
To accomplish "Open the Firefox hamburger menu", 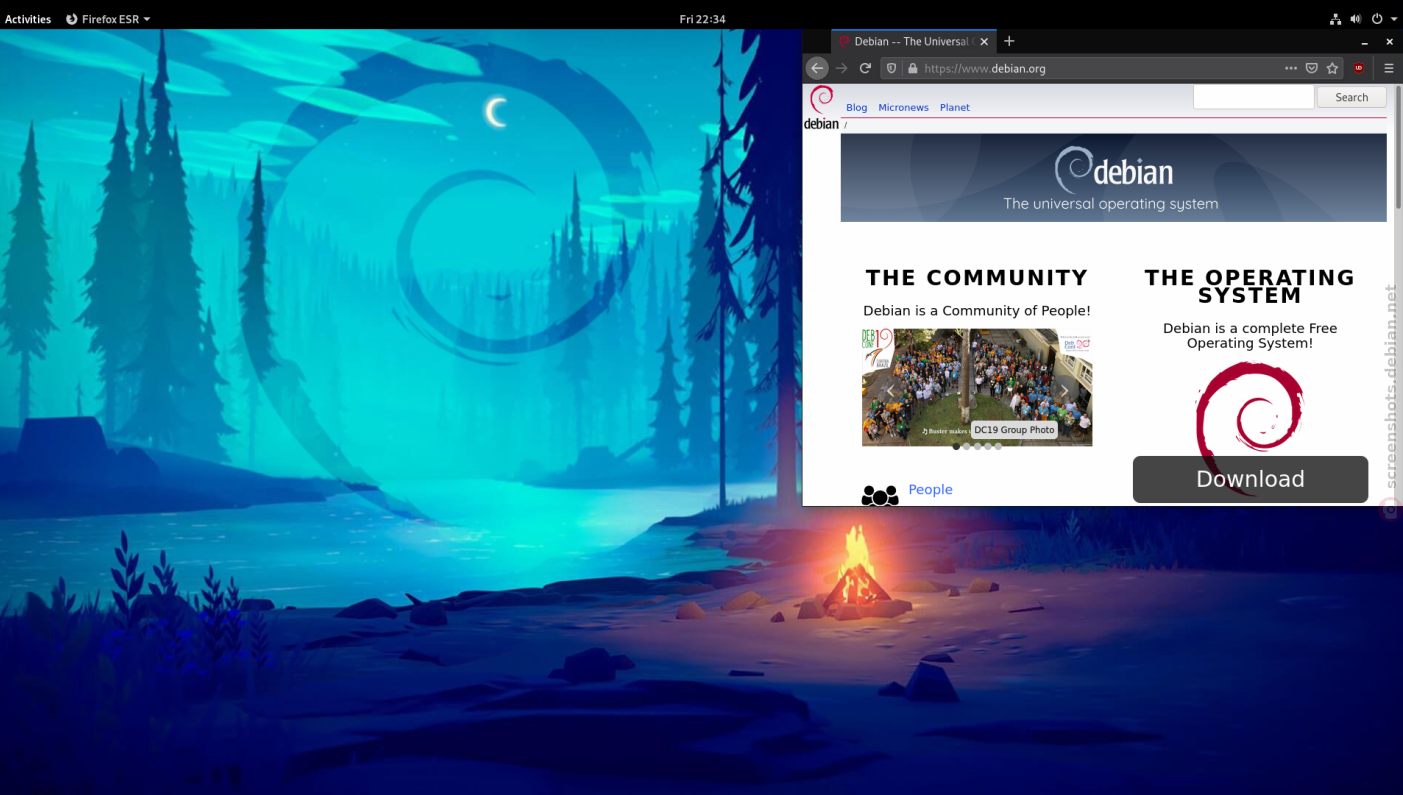I will pyautogui.click(x=1389, y=68).
